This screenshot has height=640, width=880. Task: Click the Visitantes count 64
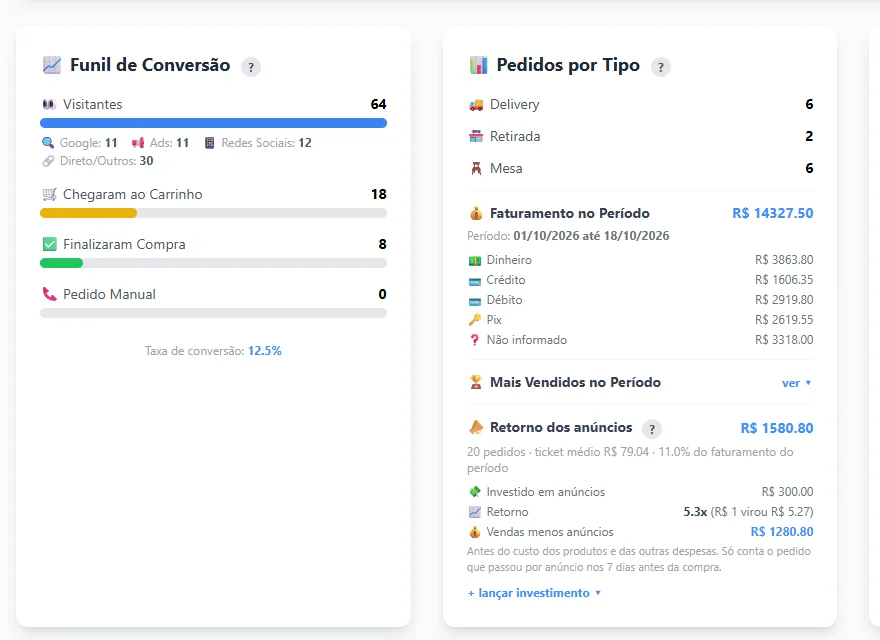378,104
